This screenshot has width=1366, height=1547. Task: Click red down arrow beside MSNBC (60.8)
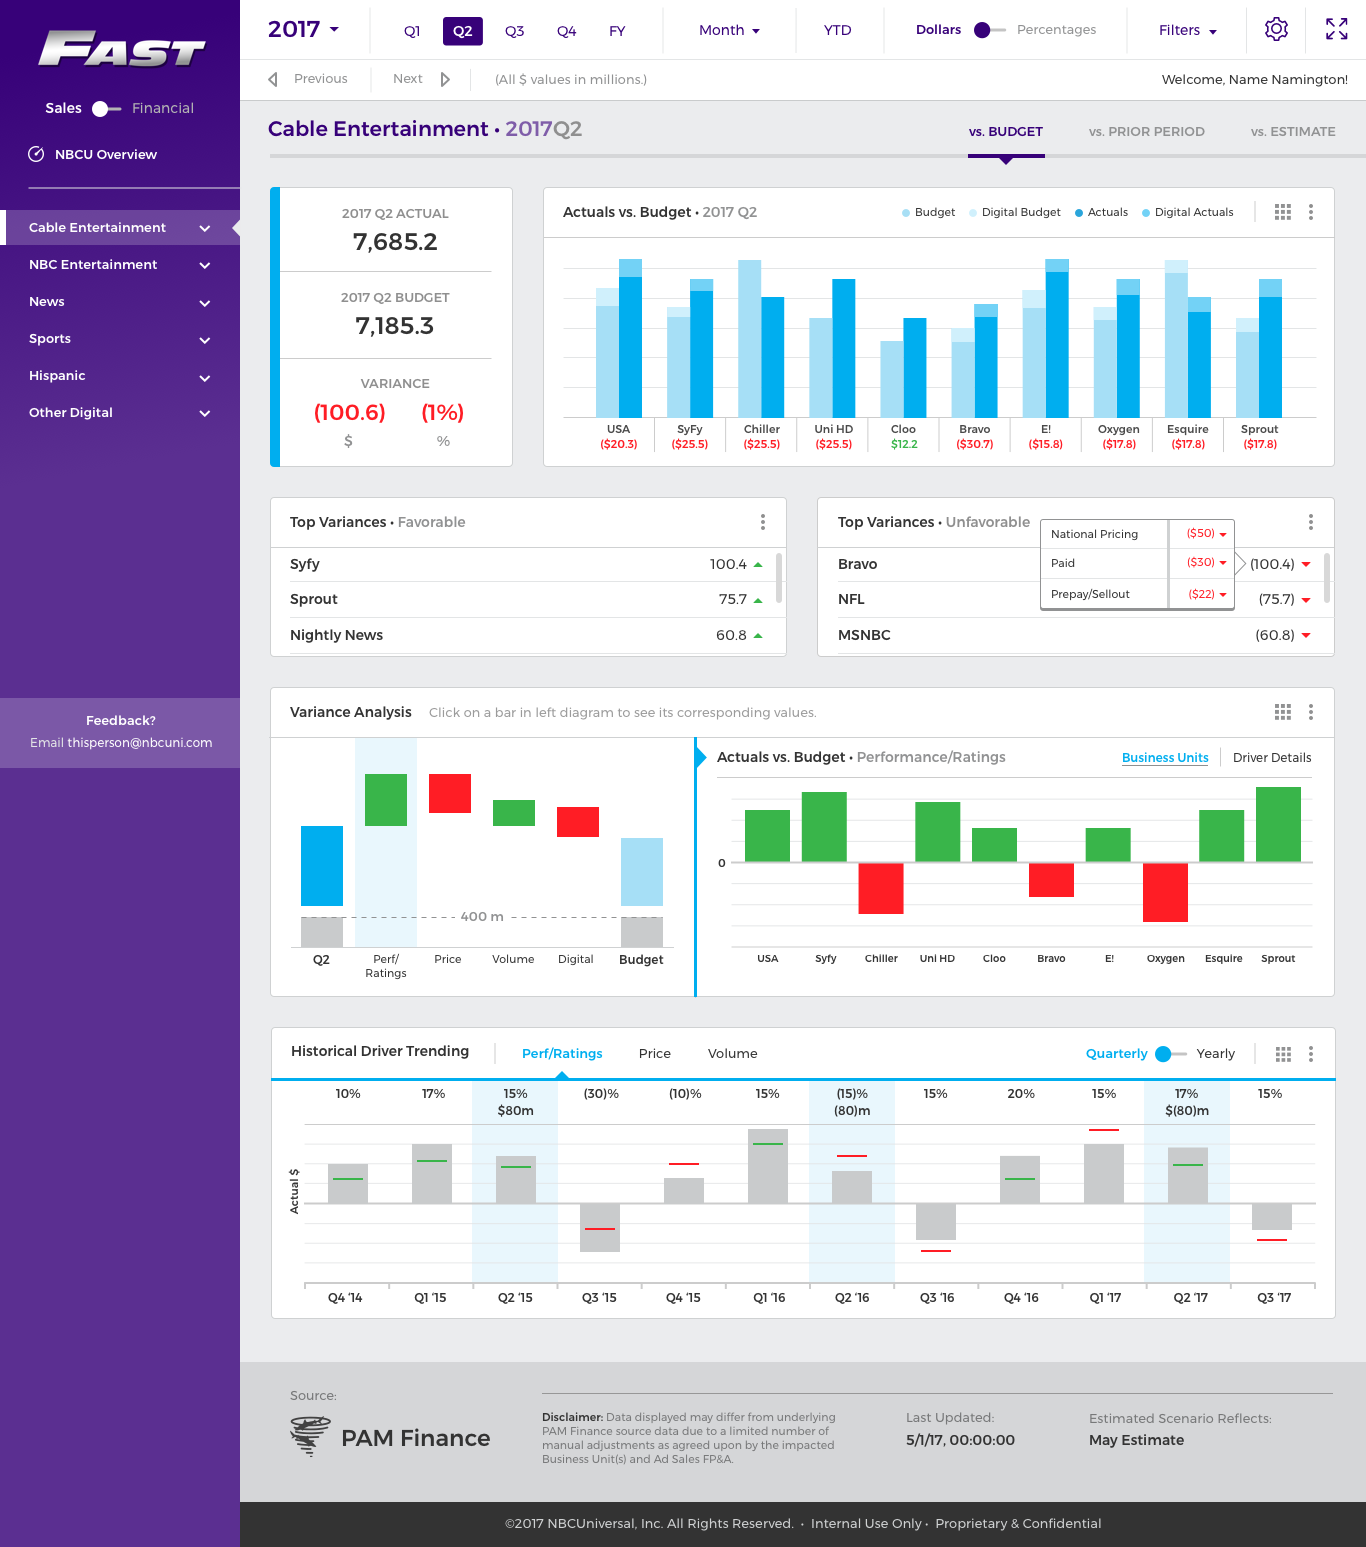[x=1306, y=636]
